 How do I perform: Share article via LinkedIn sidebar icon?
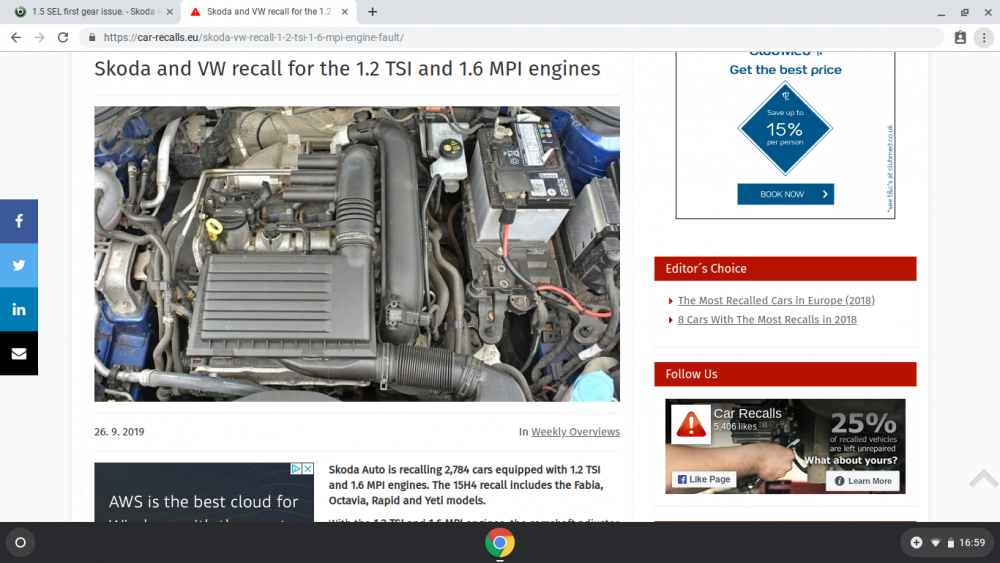pyautogui.click(x=18, y=309)
